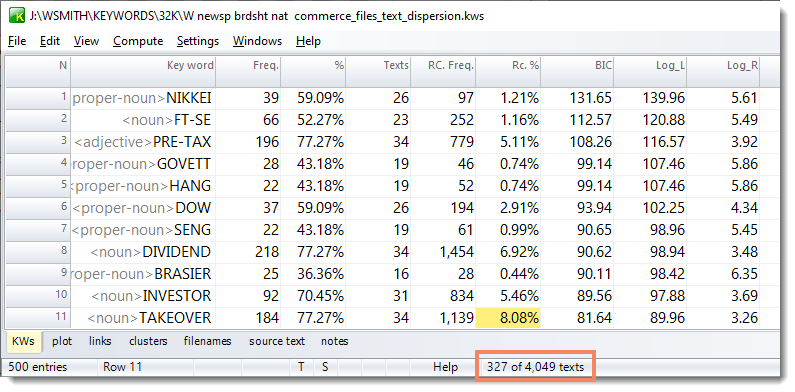
Task: Switch to the KWs tab
Action: (24, 341)
